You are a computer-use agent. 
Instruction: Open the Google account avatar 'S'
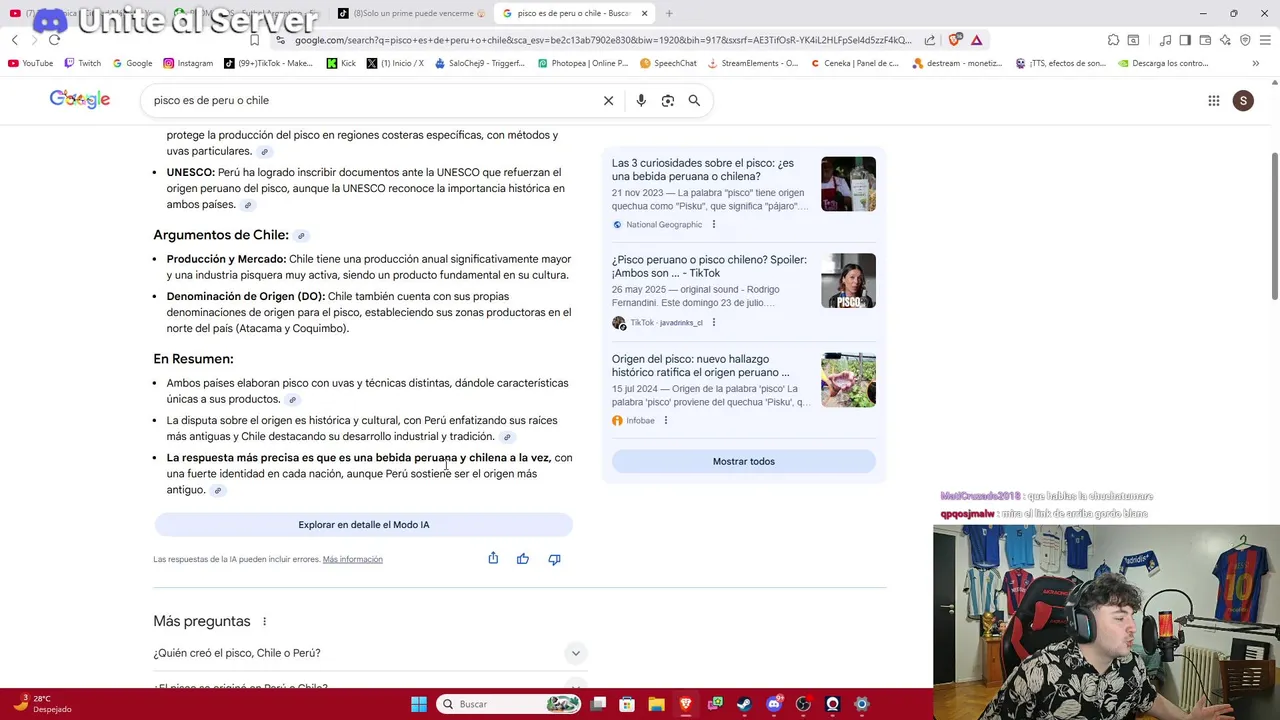click(1243, 100)
